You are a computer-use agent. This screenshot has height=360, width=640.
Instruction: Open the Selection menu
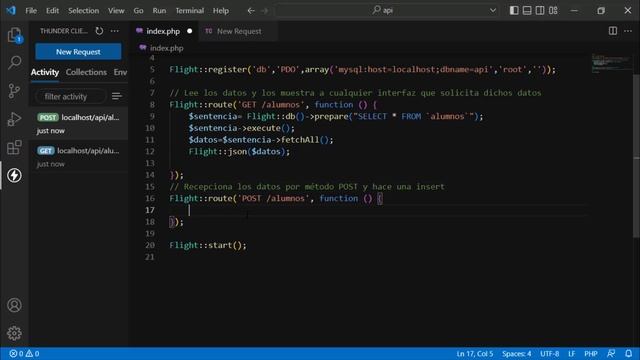[x=83, y=11]
